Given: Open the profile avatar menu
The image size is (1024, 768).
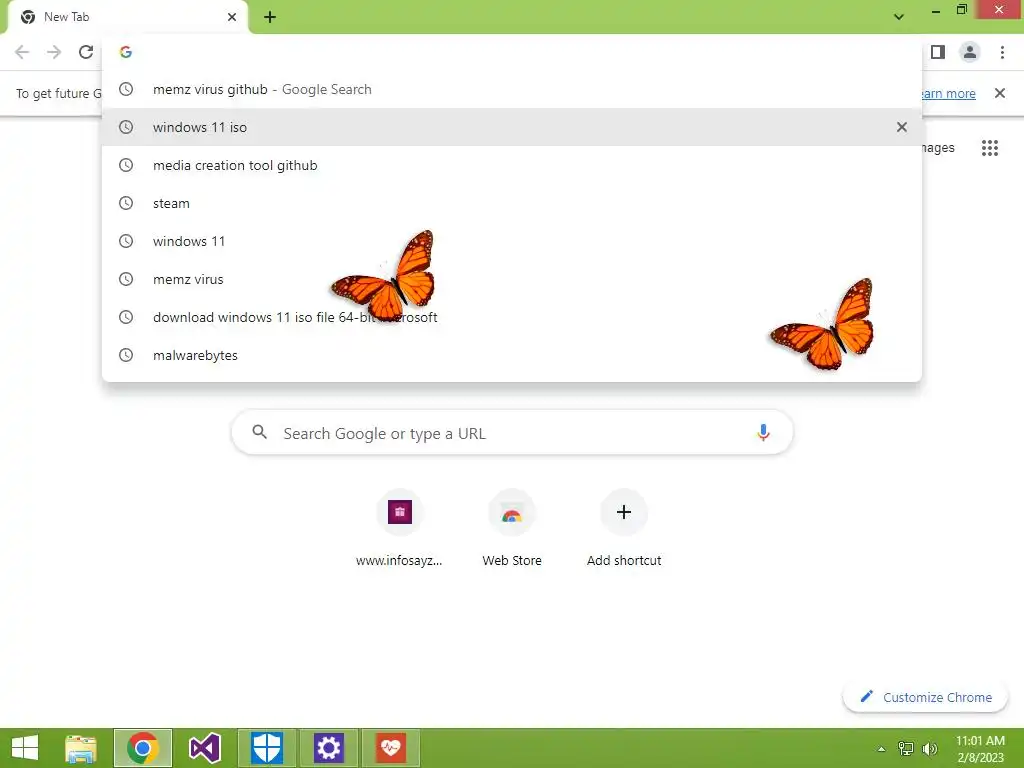Looking at the screenshot, I should [970, 52].
